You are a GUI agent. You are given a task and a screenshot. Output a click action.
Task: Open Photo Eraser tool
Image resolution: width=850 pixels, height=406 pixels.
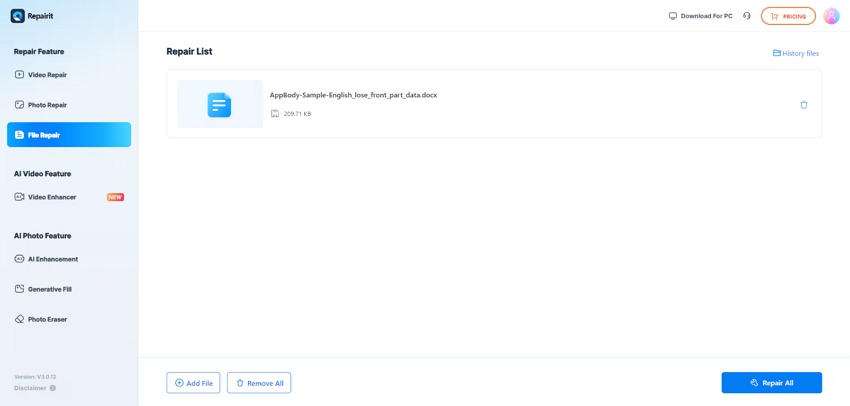coord(47,319)
